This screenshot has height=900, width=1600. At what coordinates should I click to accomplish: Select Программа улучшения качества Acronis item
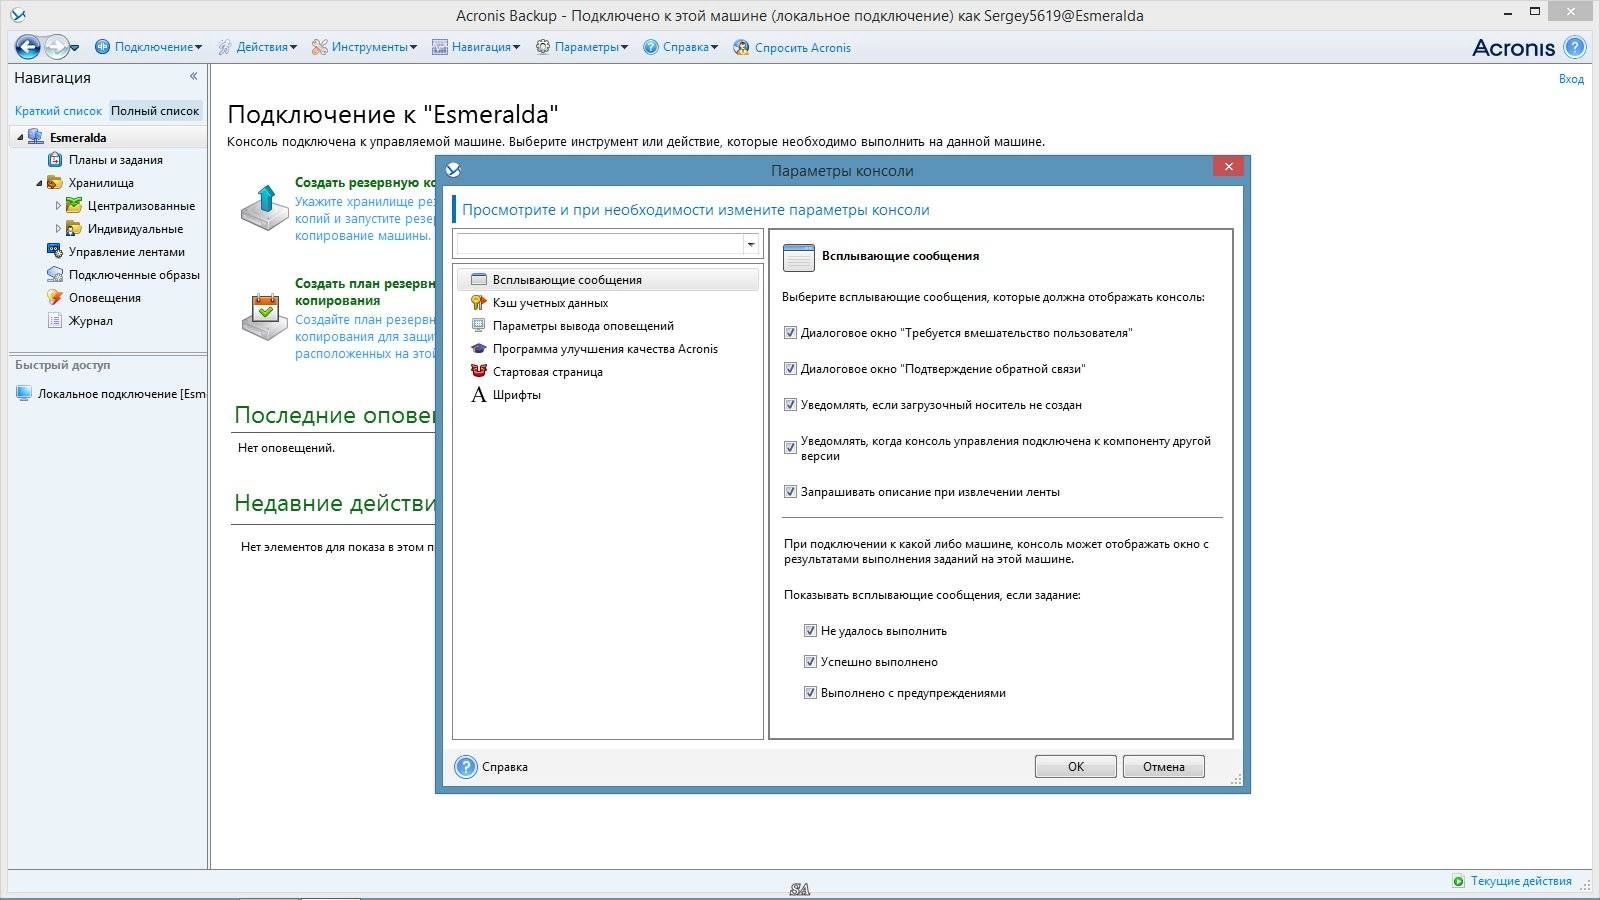pos(605,349)
